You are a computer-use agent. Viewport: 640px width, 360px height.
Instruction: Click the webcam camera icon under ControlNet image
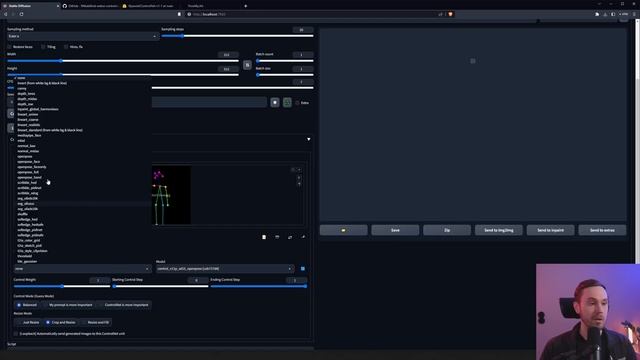point(277,237)
